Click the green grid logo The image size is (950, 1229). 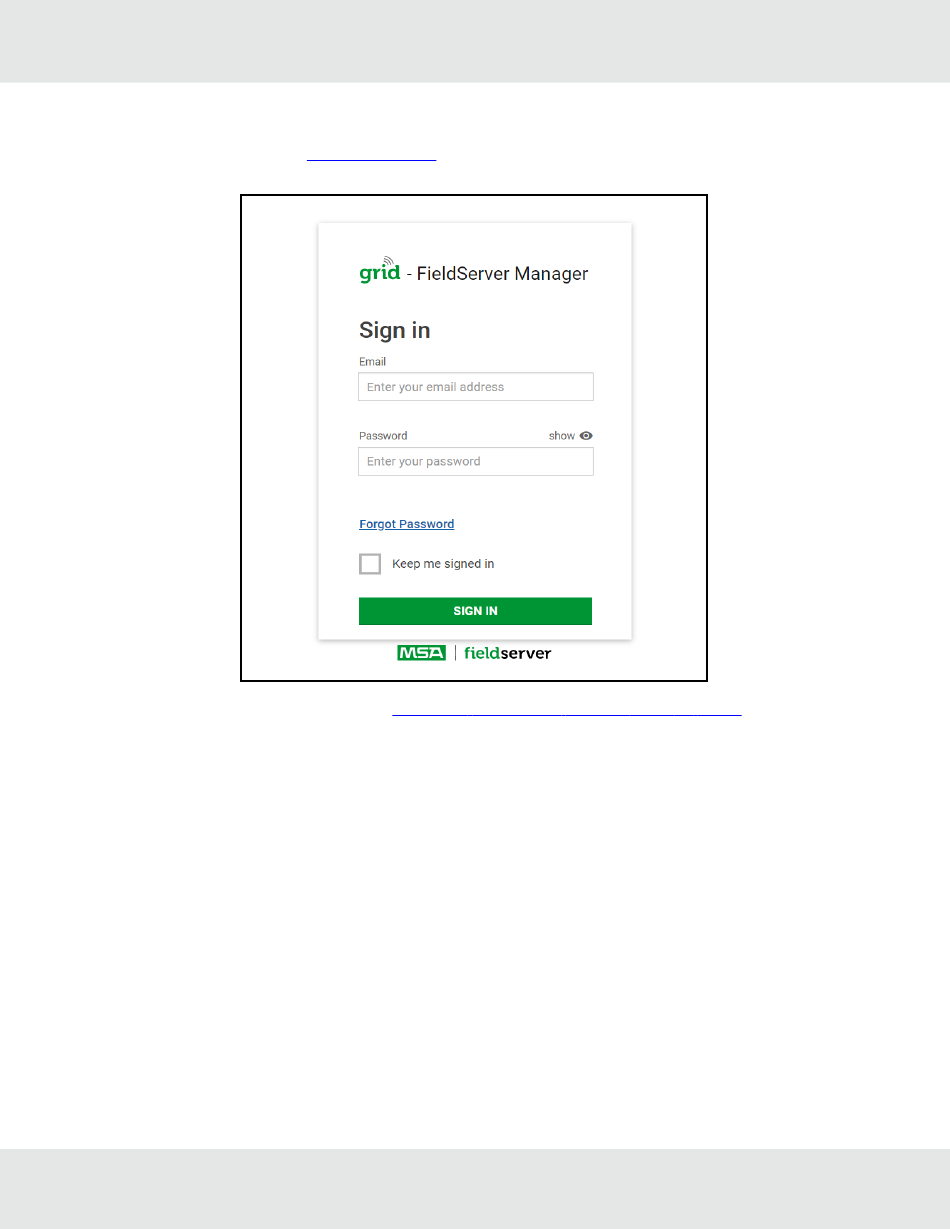click(380, 273)
